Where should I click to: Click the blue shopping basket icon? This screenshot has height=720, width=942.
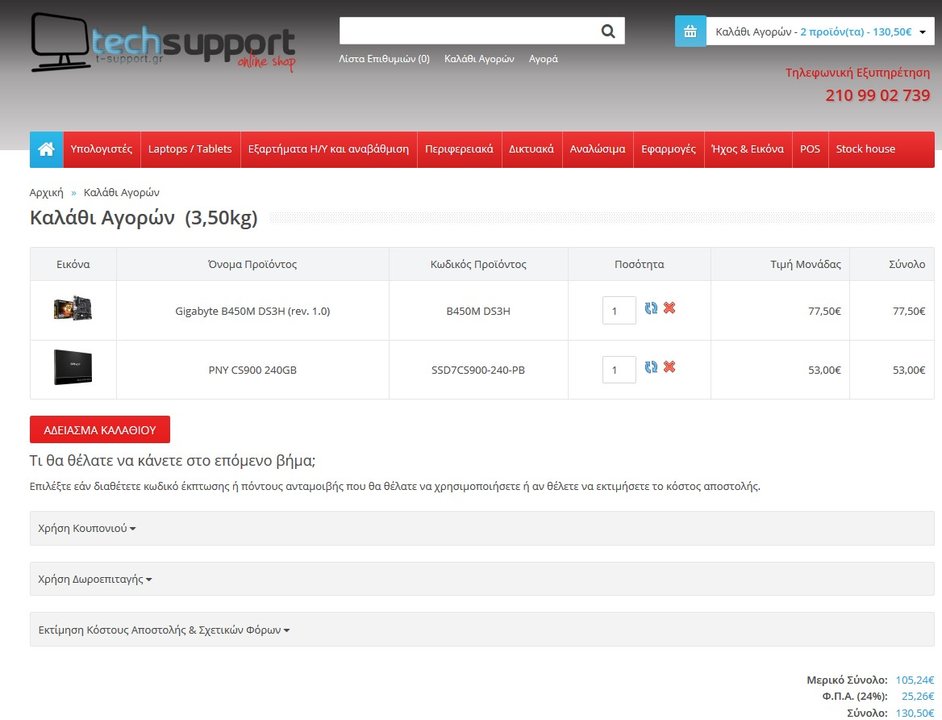[x=690, y=31]
